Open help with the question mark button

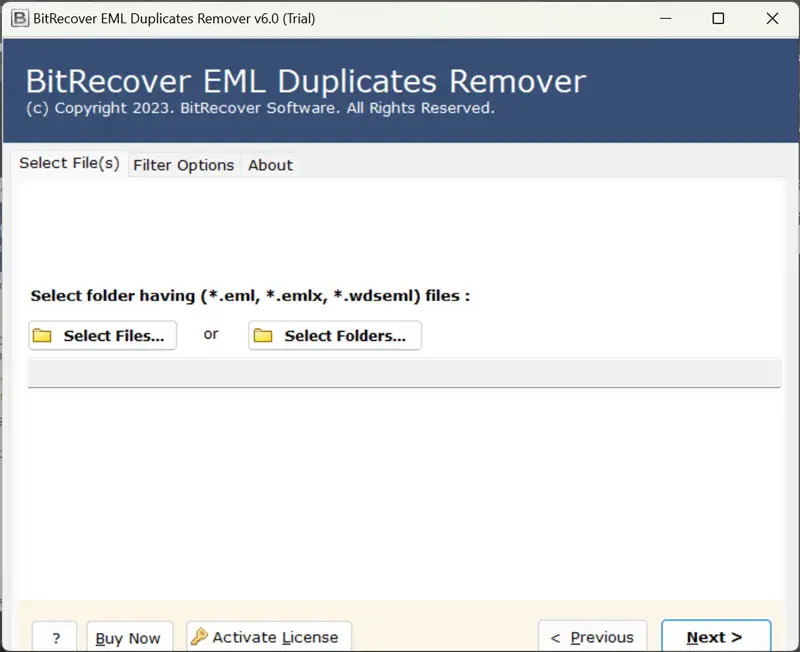tap(56, 638)
